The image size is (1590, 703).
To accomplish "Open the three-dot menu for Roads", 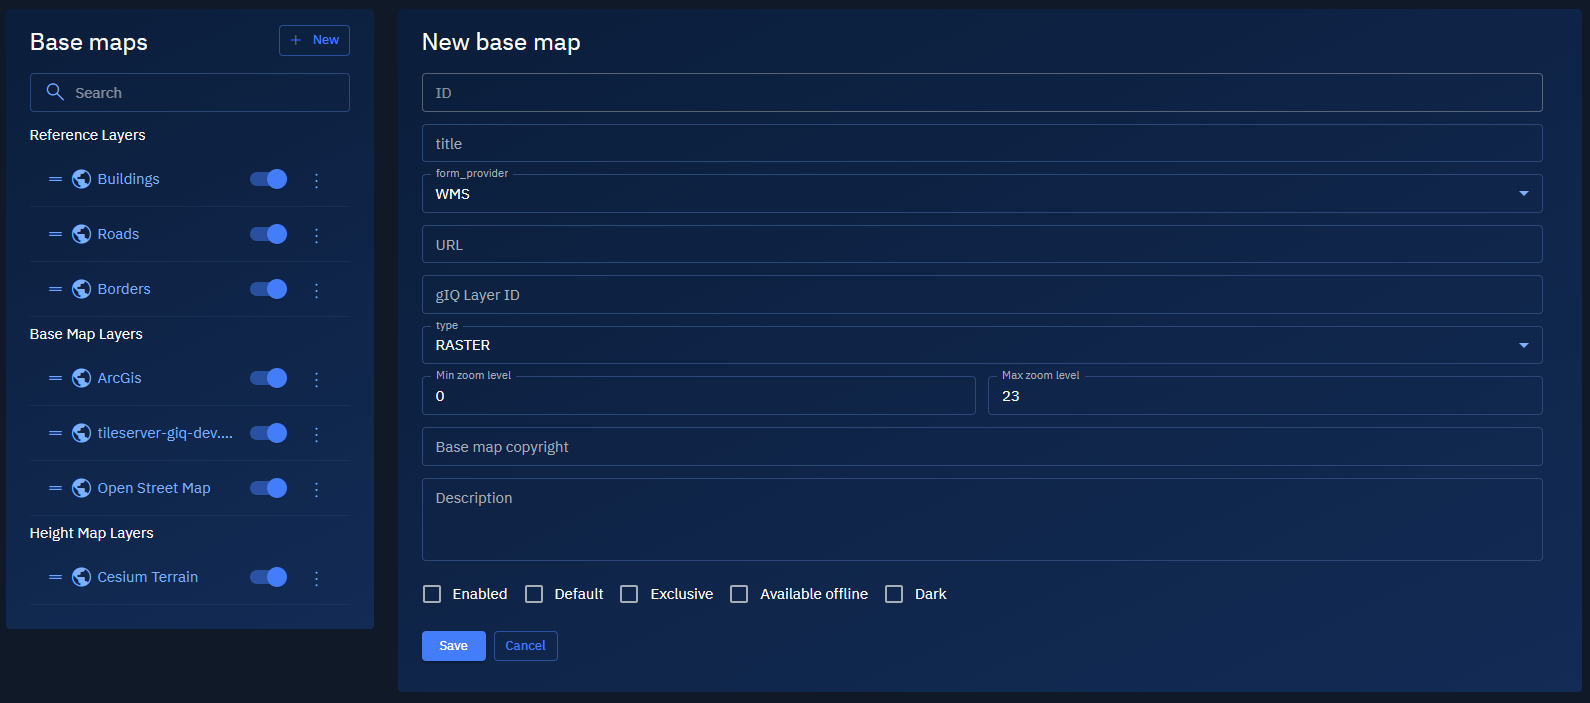I will pyautogui.click(x=316, y=235).
